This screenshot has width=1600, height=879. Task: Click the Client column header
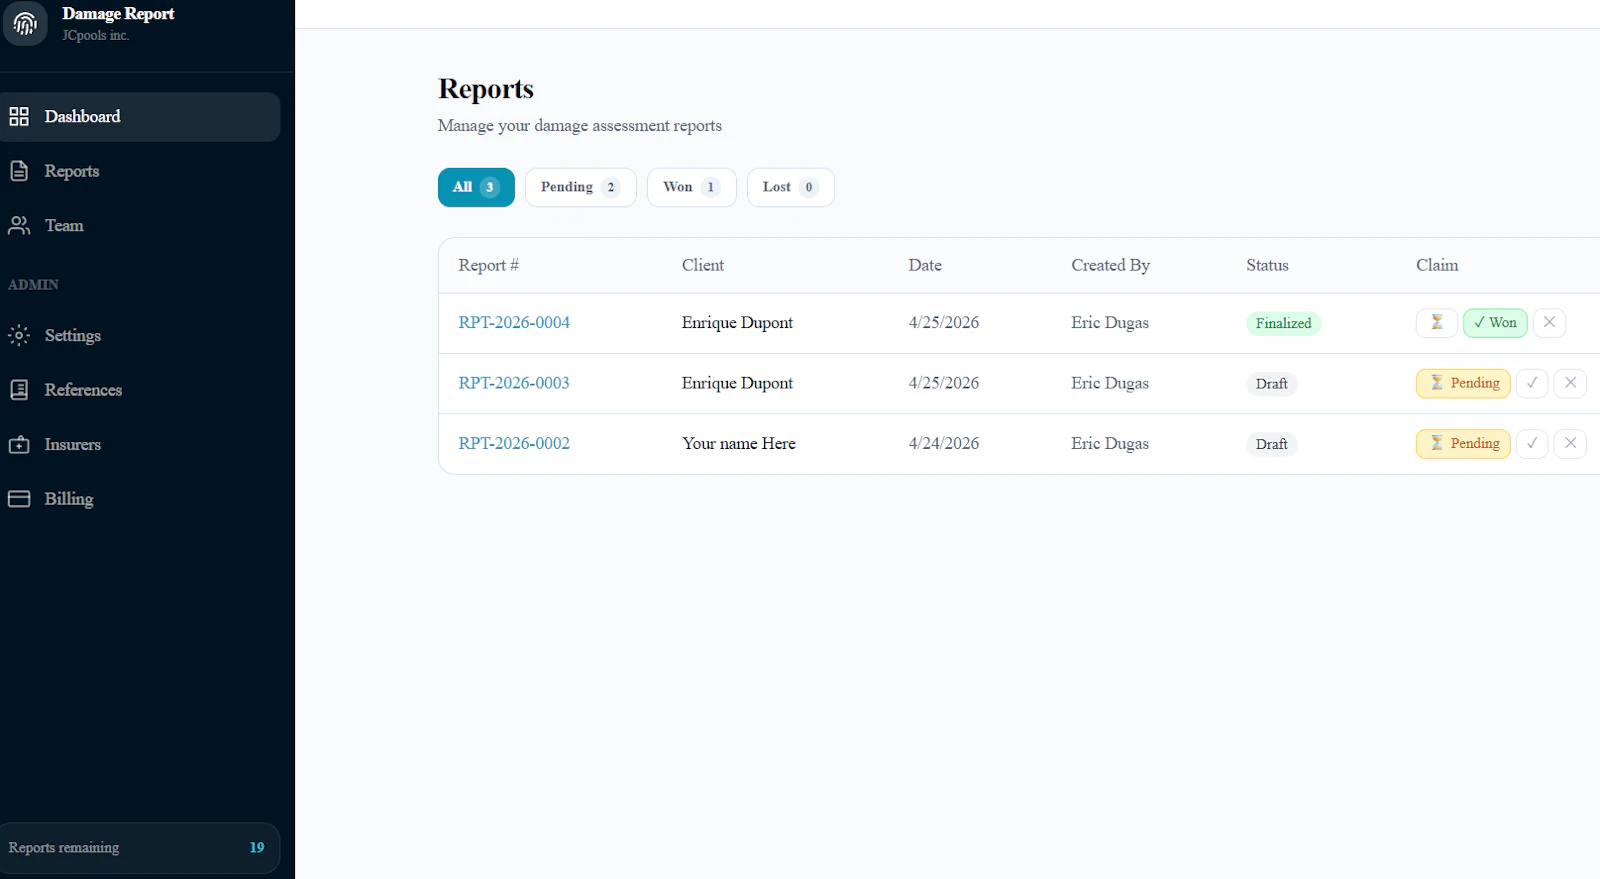click(x=703, y=265)
